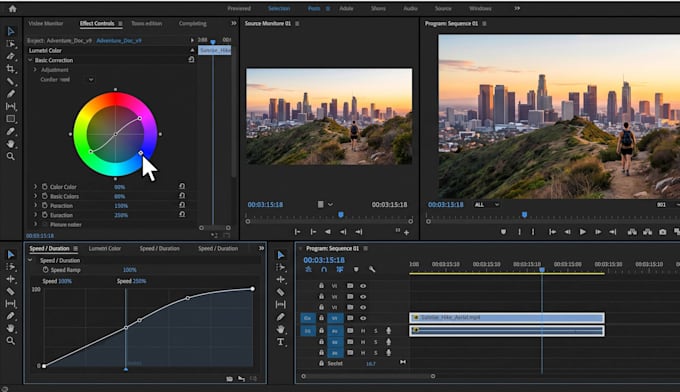Click the camera Export Frame icon
This screenshot has width=680, height=392.
(662, 232)
